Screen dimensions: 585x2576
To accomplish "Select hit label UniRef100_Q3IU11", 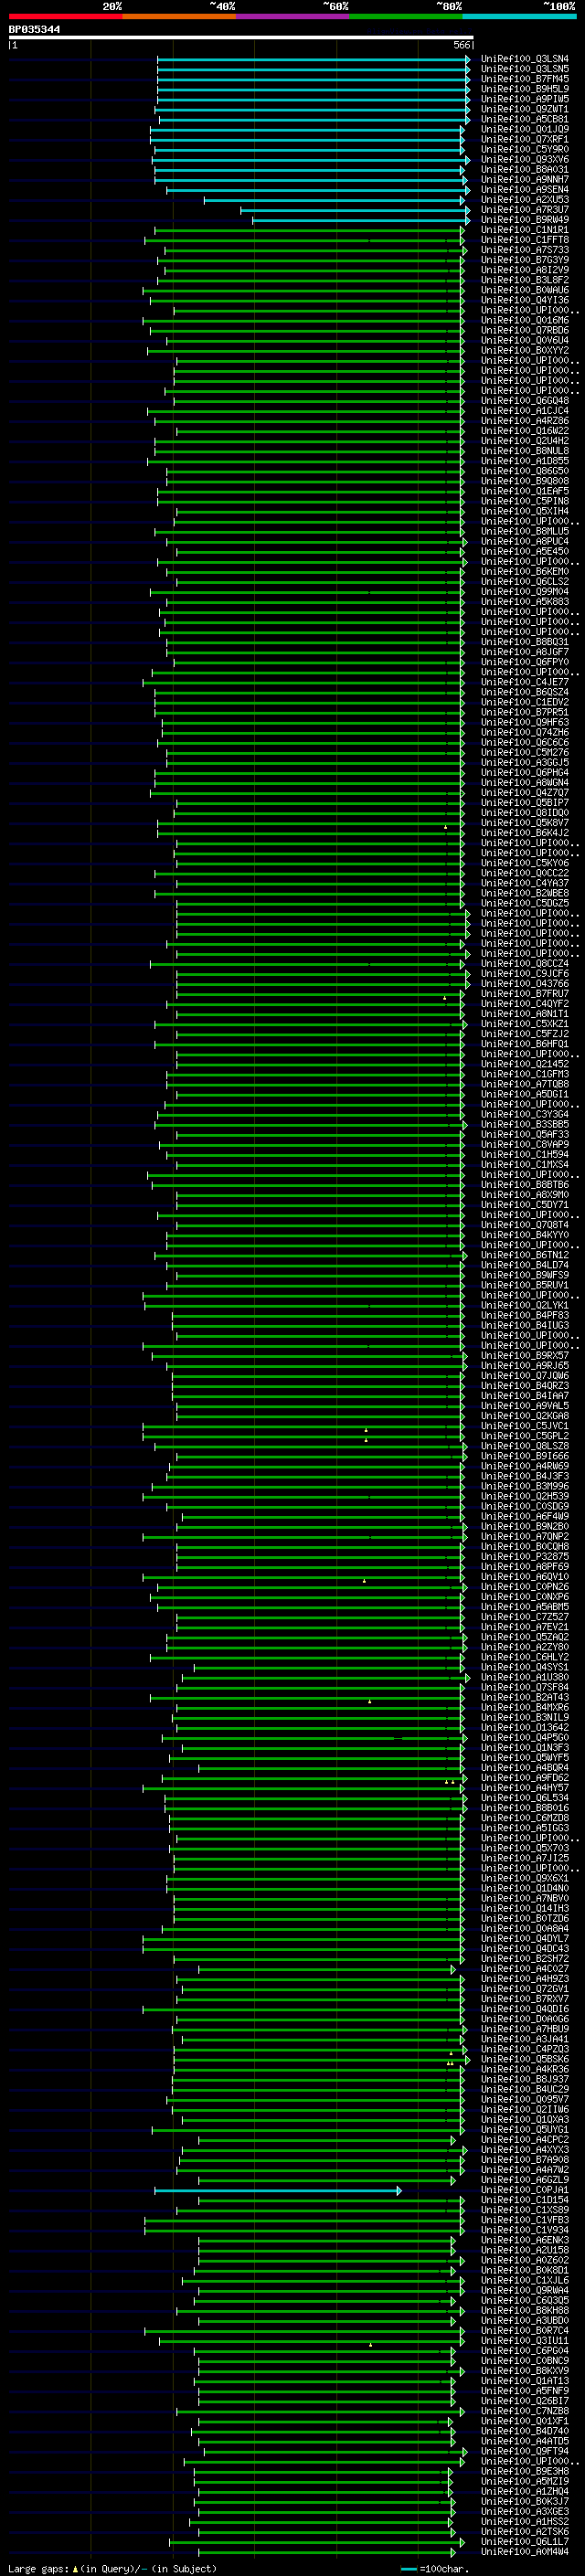I will click(x=525, y=2340).
